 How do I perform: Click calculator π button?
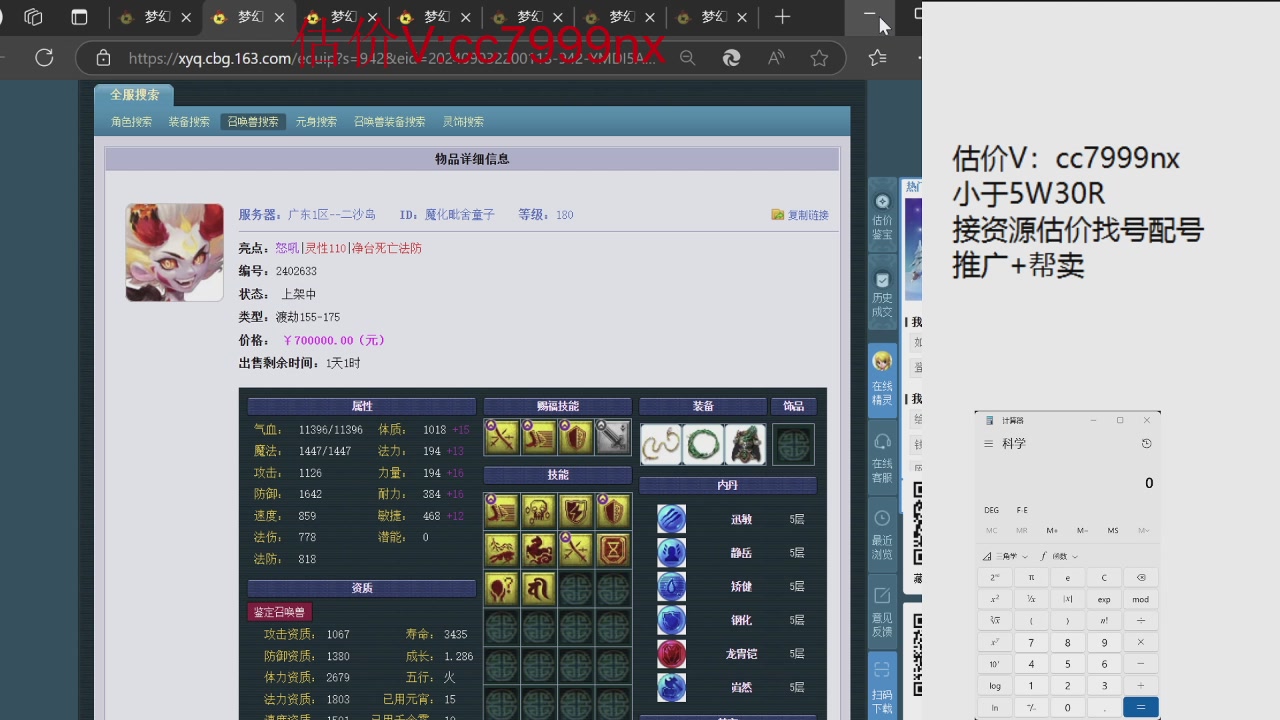(1031, 577)
